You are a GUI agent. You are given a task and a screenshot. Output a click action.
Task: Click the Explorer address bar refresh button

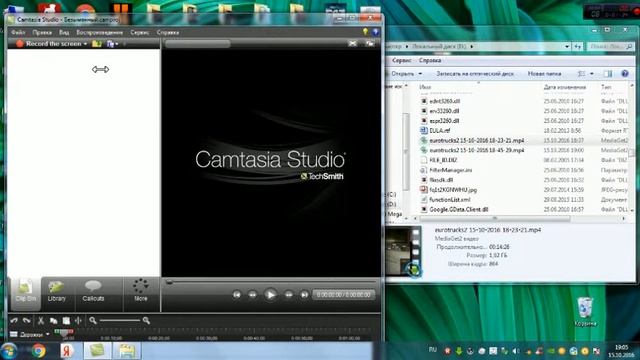pyautogui.click(x=578, y=47)
